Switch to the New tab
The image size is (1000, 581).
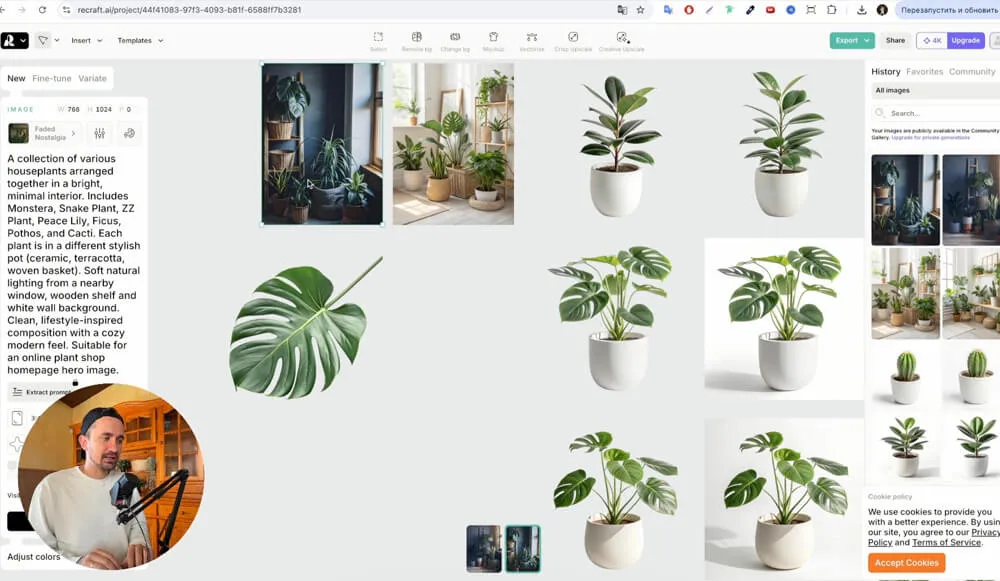point(16,78)
